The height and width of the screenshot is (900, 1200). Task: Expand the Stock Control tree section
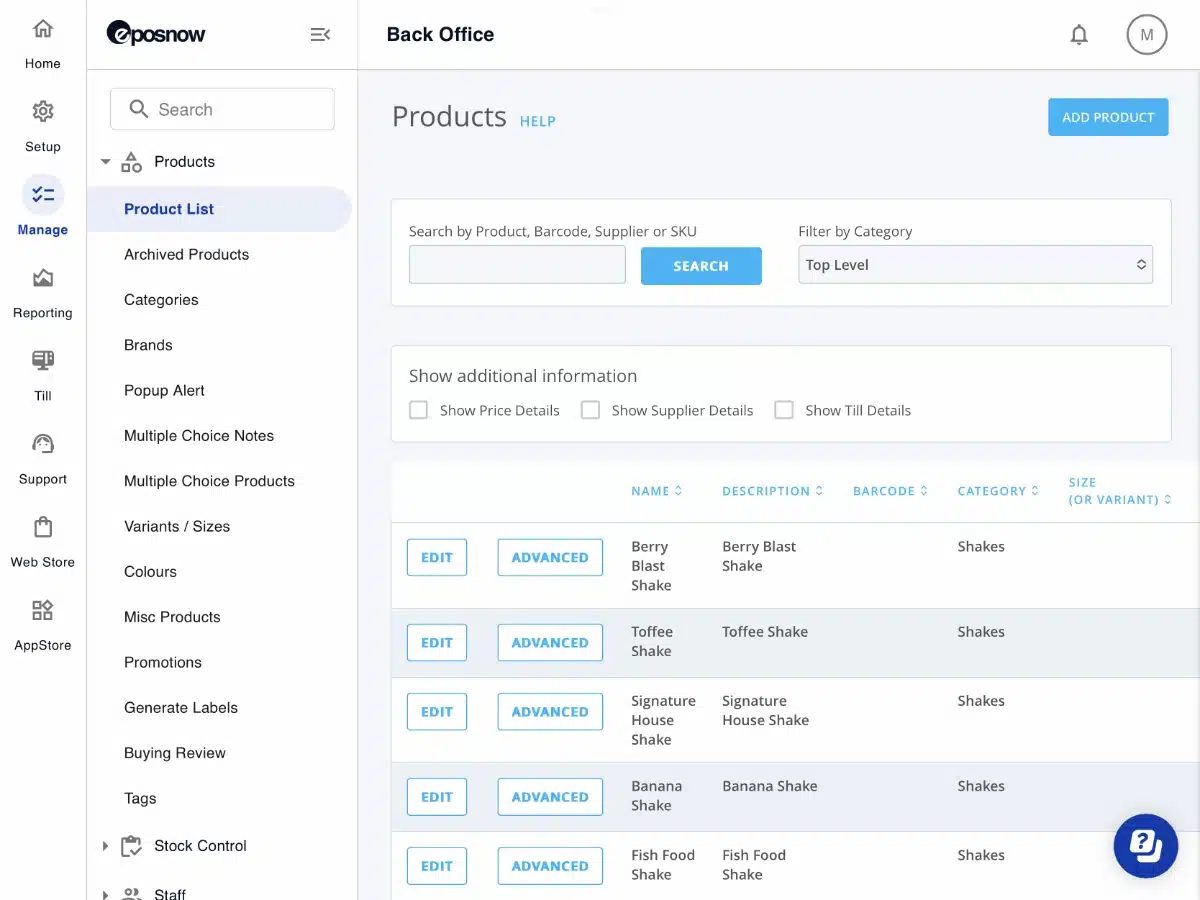pos(106,846)
